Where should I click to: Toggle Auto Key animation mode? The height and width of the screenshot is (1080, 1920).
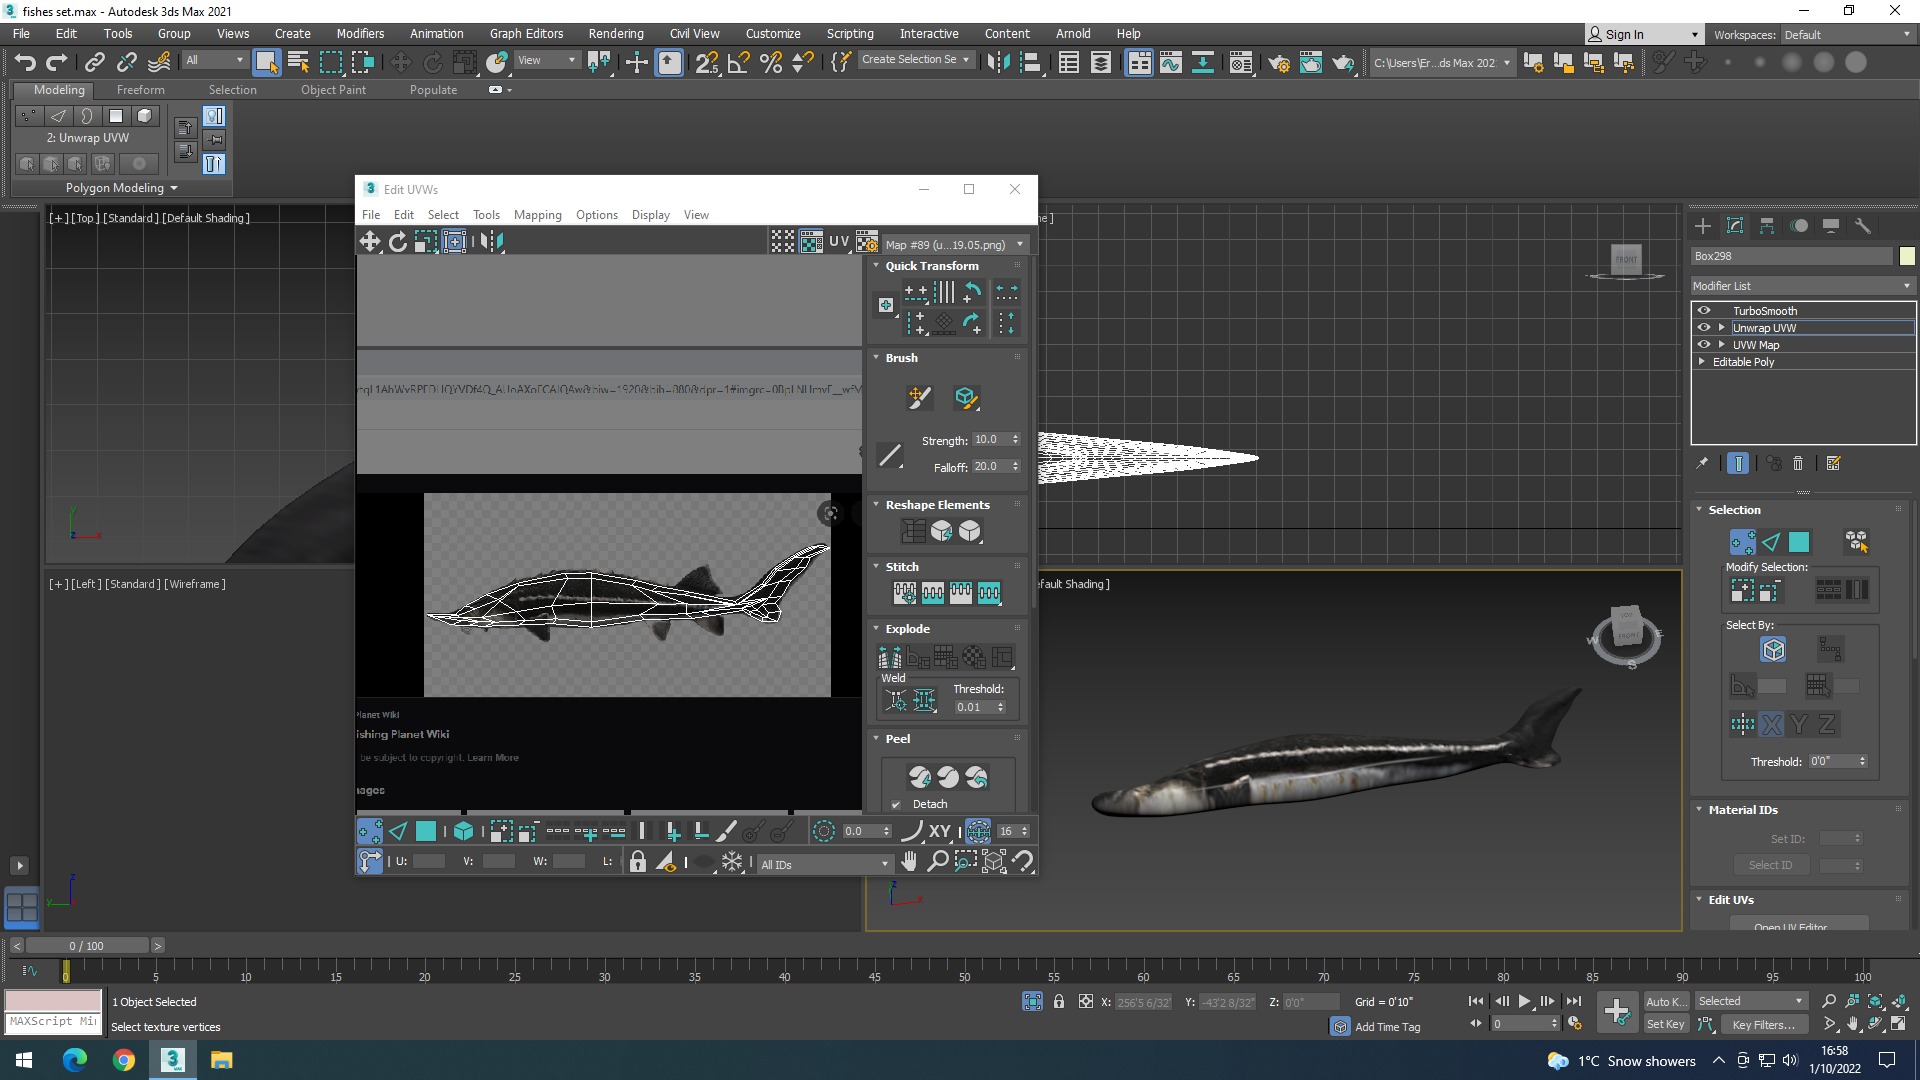click(1666, 1001)
